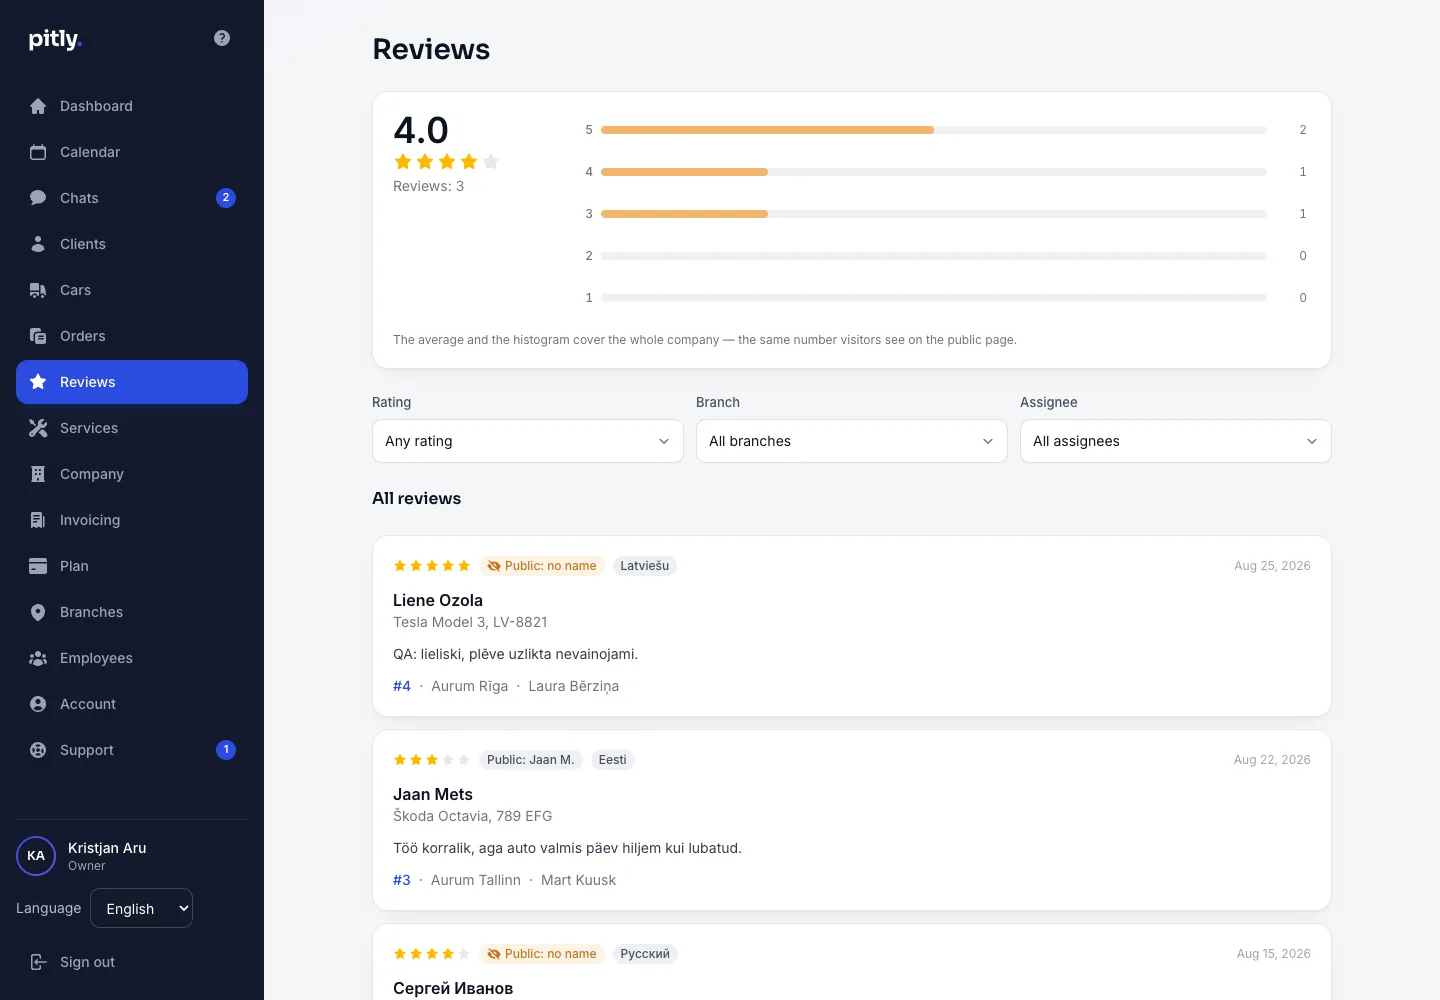Click the Clients person icon

point(38,244)
